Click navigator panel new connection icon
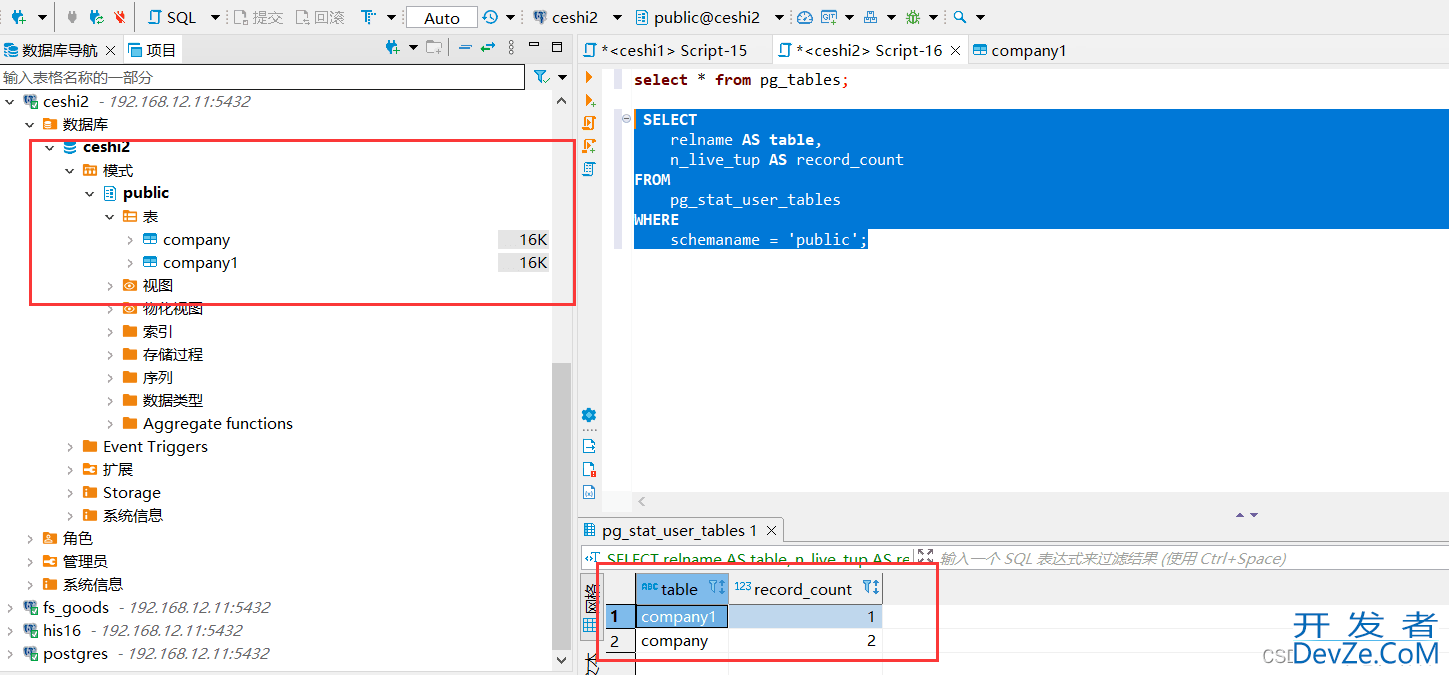 [x=392, y=47]
